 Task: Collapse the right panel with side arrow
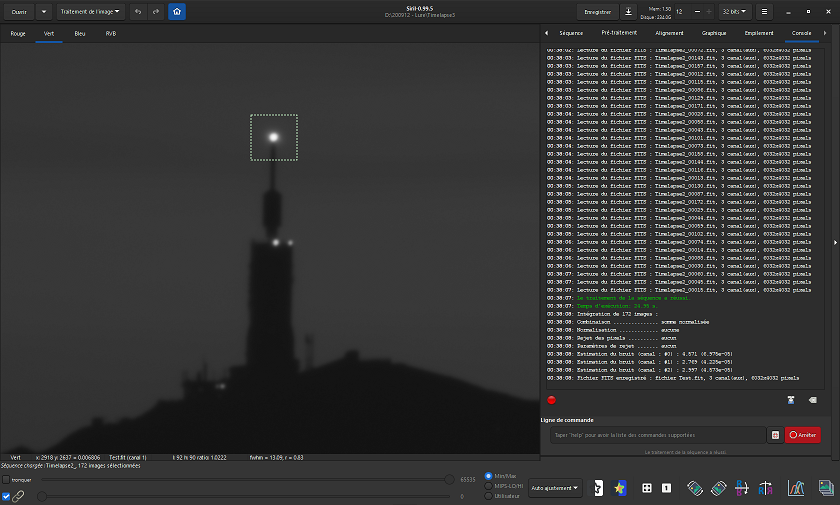click(835, 243)
